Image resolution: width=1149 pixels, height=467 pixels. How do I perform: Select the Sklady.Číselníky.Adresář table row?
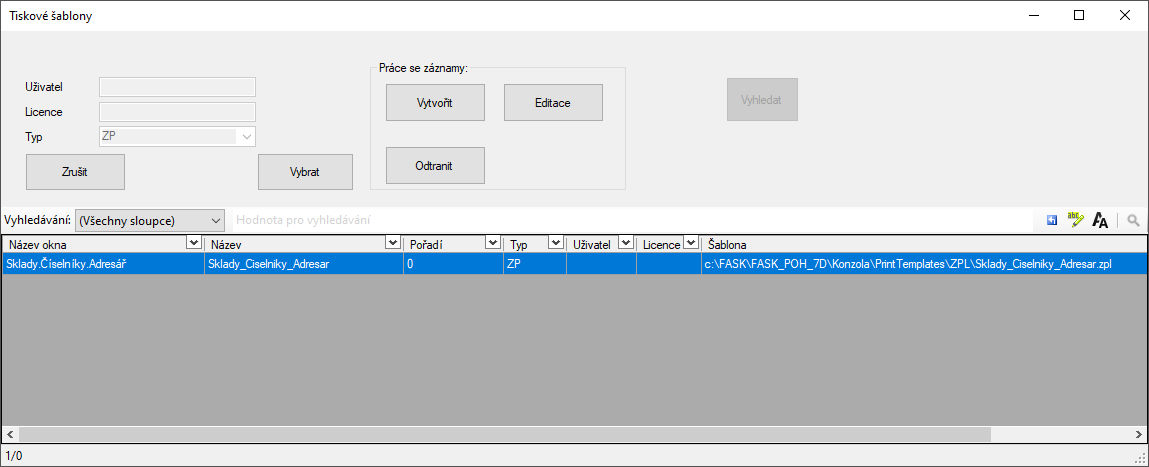click(x=100, y=264)
